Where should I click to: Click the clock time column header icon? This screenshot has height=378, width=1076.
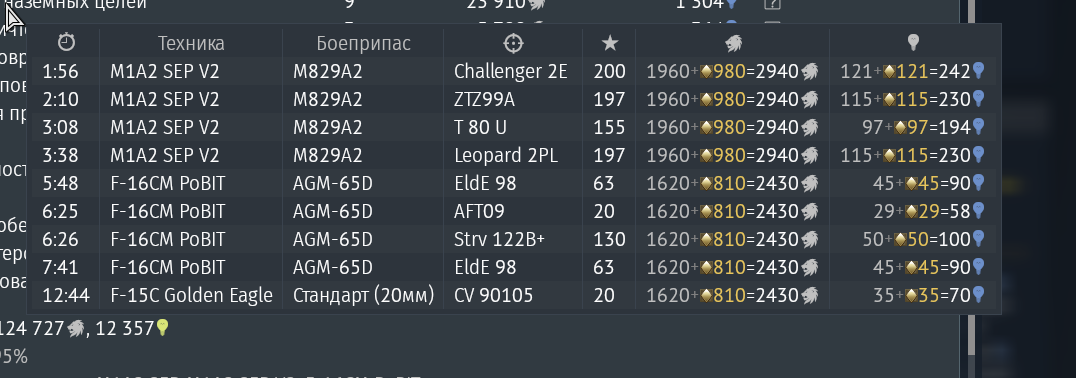(x=67, y=43)
